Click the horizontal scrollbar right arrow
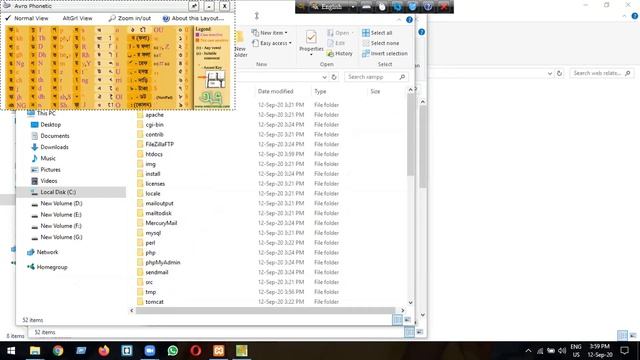640x360 pixels. tap(402, 311)
